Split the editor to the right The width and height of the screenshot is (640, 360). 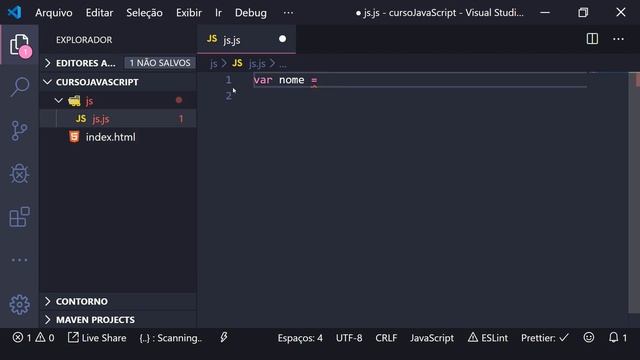point(592,39)
